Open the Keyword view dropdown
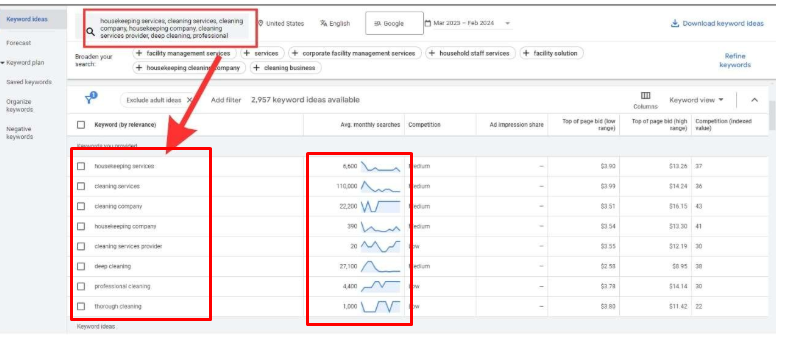The width and height of the screenshot is (806, 360). [696, 100]
